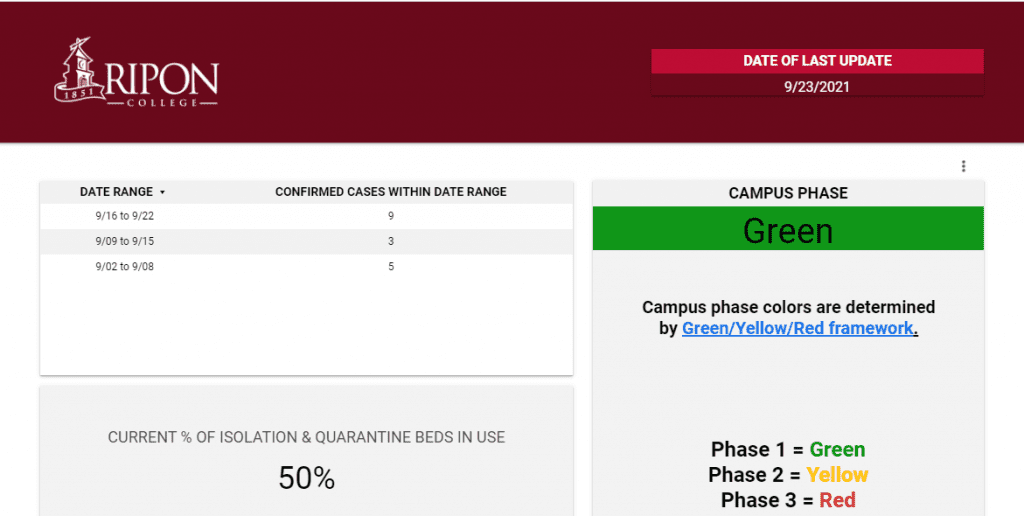Click the confirmed cases value 5

tap(391, 266)
